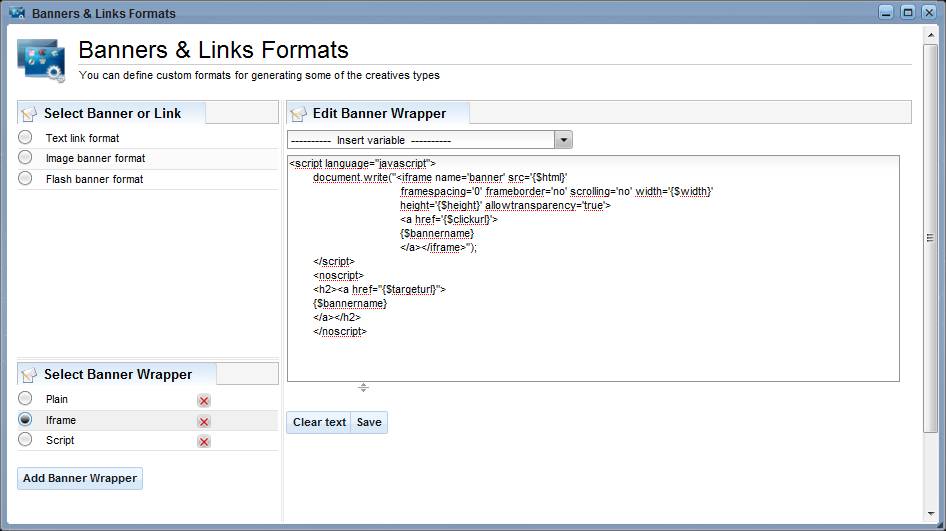Click the 'Script' wrapper label
Screen dimensions: 946x531
click(60, 440)
